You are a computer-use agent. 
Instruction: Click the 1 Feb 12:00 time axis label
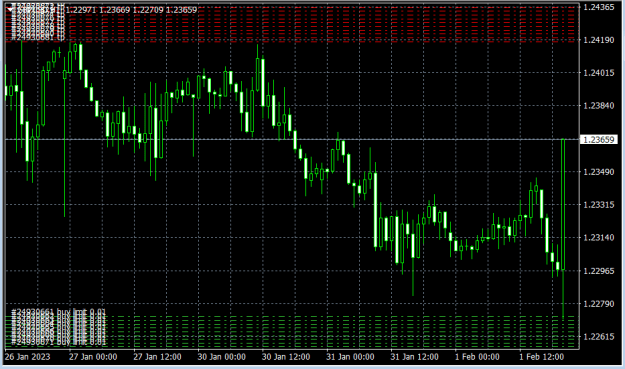tap(541, 357)
